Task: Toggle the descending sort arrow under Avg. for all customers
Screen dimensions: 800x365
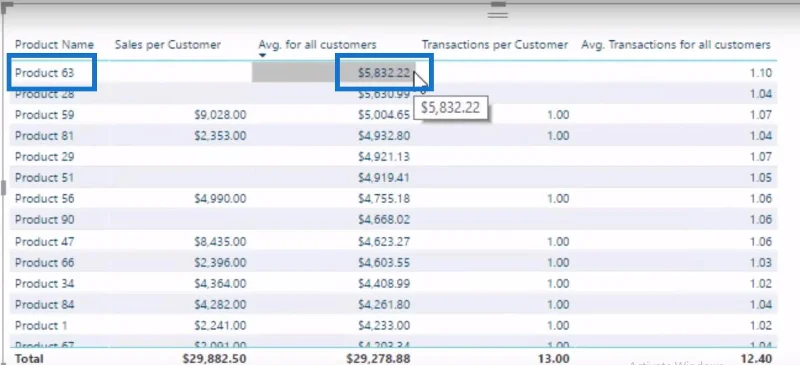Action: click(263, 55)
